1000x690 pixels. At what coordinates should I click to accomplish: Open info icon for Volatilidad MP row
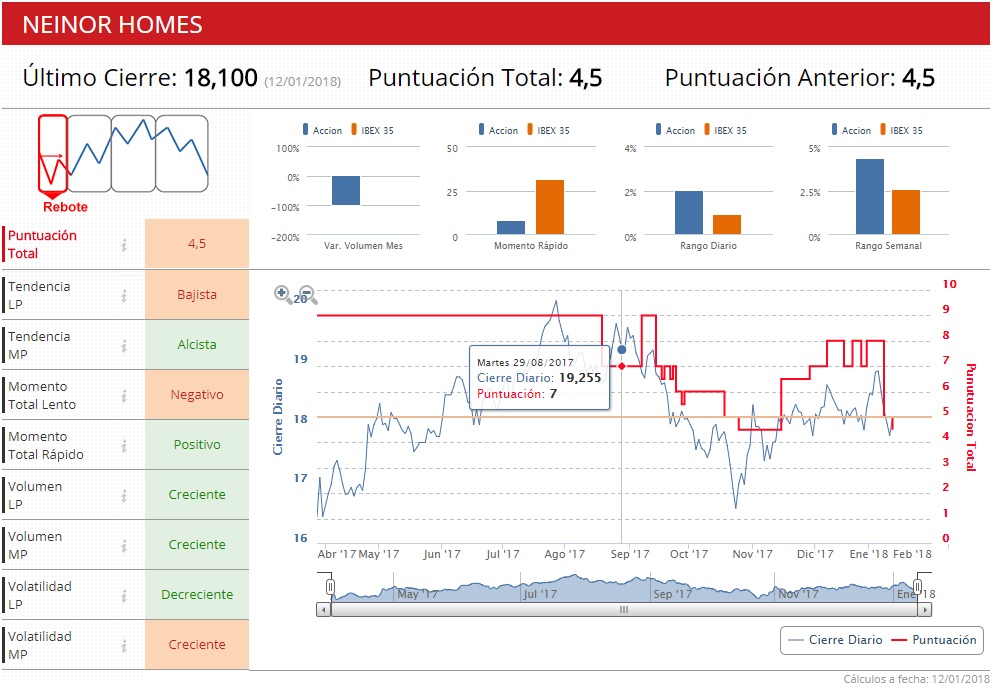pos(124,645)
